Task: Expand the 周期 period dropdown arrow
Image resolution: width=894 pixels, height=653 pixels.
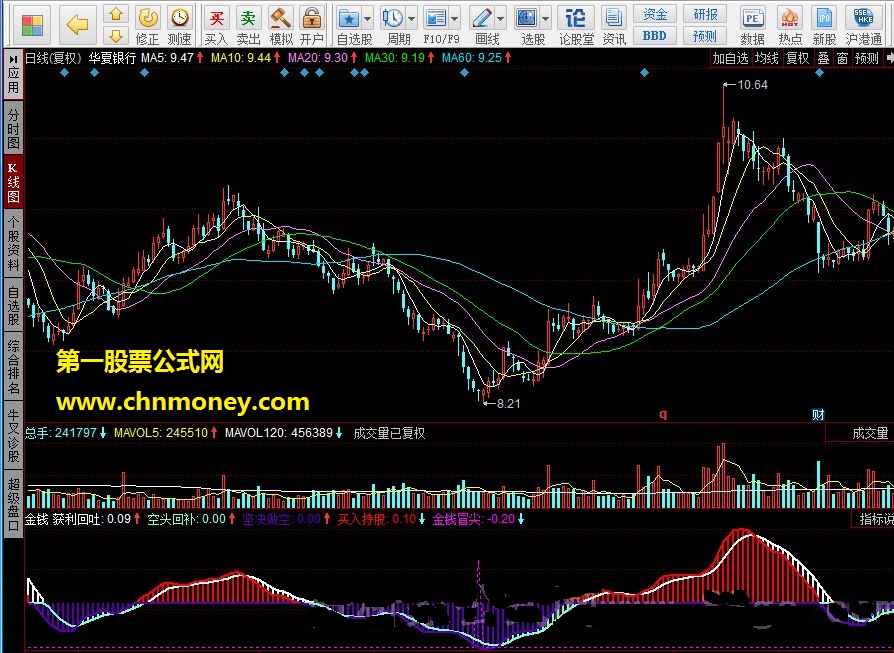Action: point(411,19)
